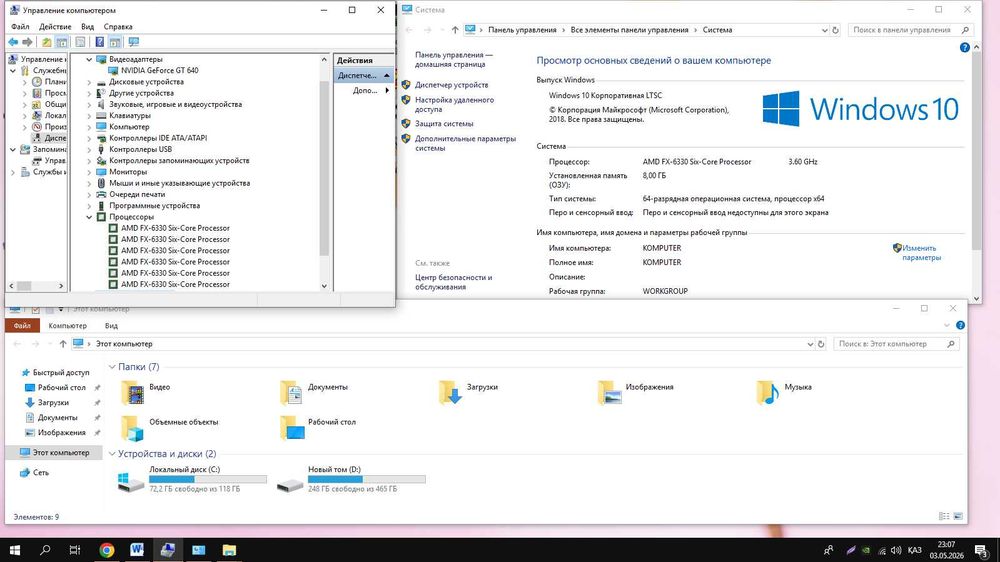Click the Help icon in Computer Management toolbar
The width and height of the screenshot is (1000, 562).
click(99, 42)
